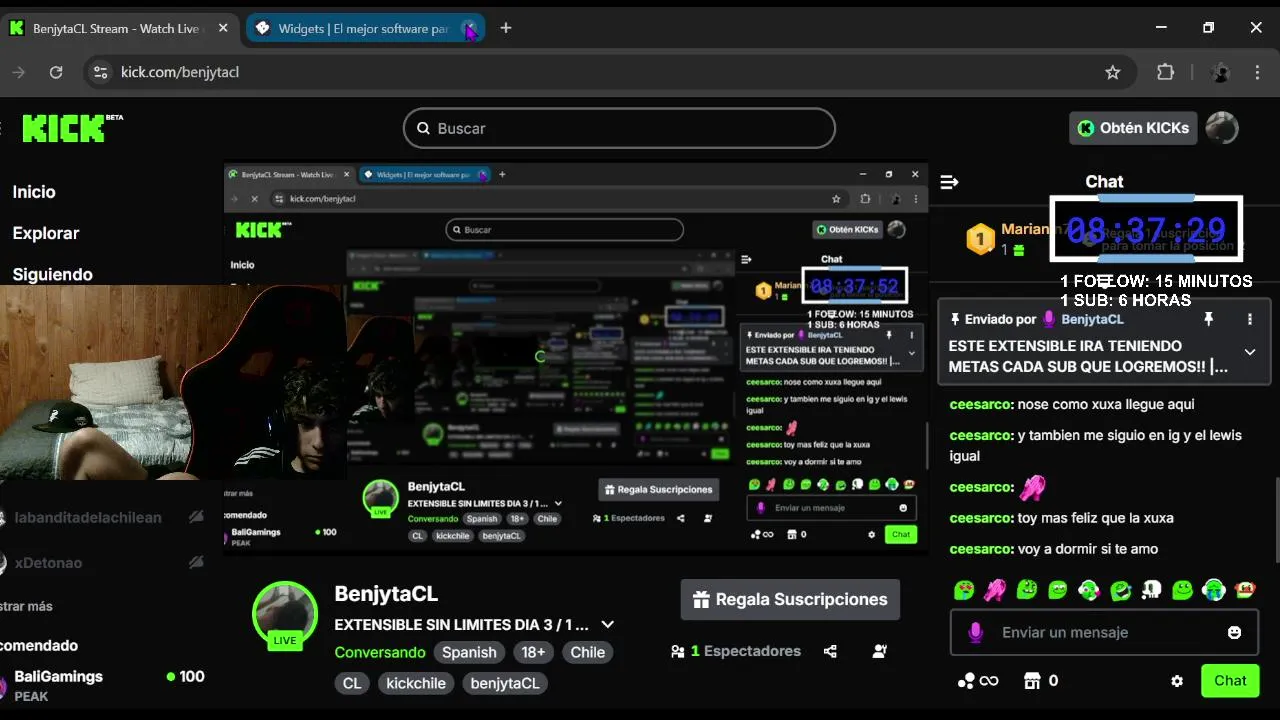1280x720 pixels.
Task: Click the pin icon on the pinned message
Action: point(1208,319)
